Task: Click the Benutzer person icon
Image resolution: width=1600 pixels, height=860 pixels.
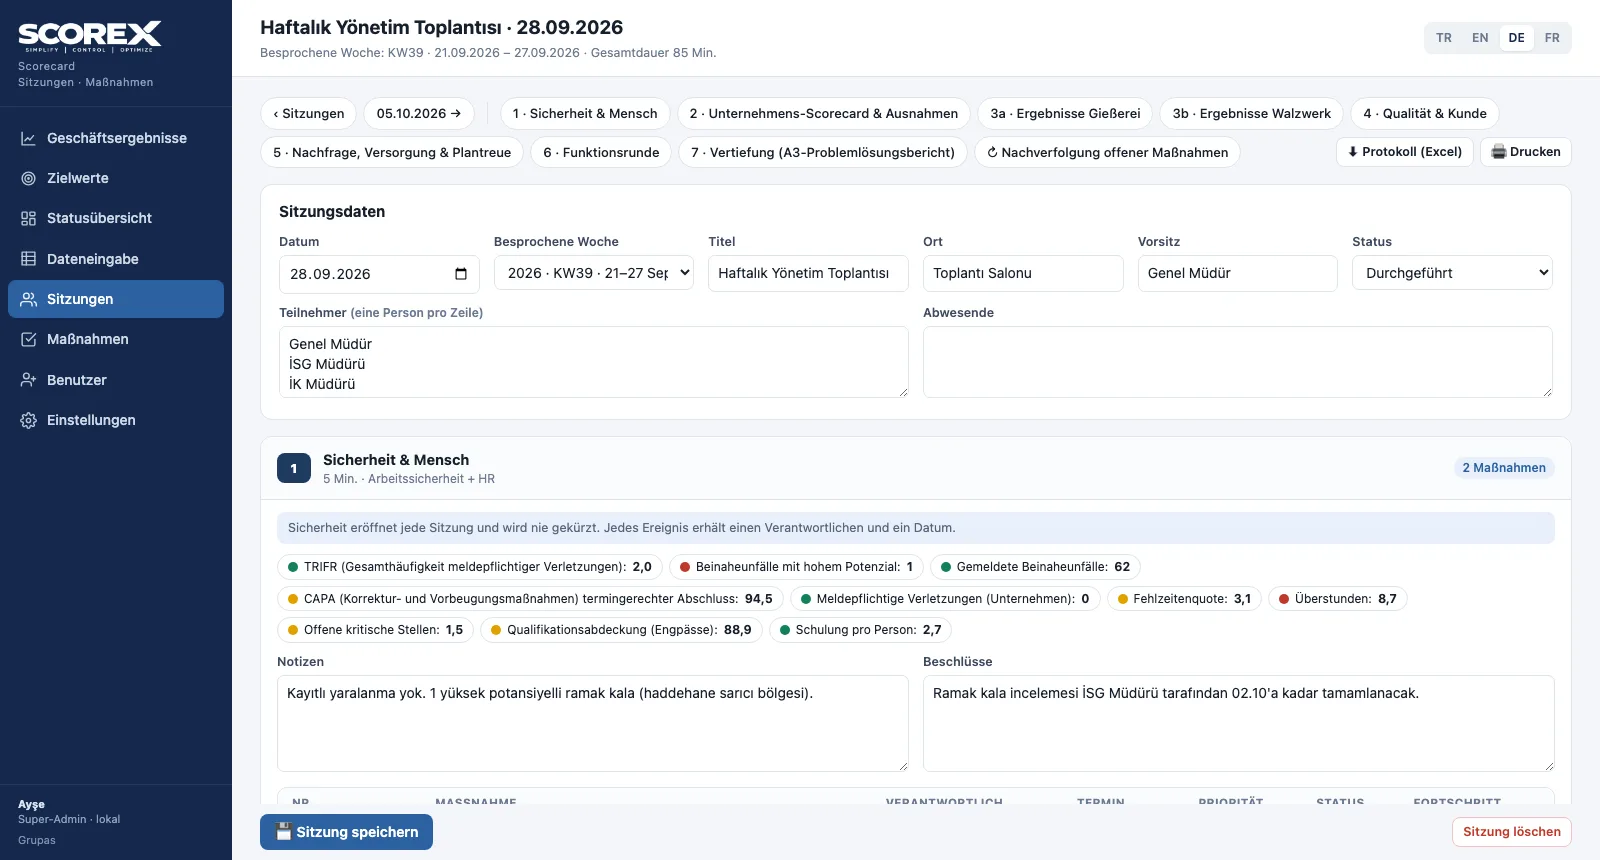Action: 29,380
